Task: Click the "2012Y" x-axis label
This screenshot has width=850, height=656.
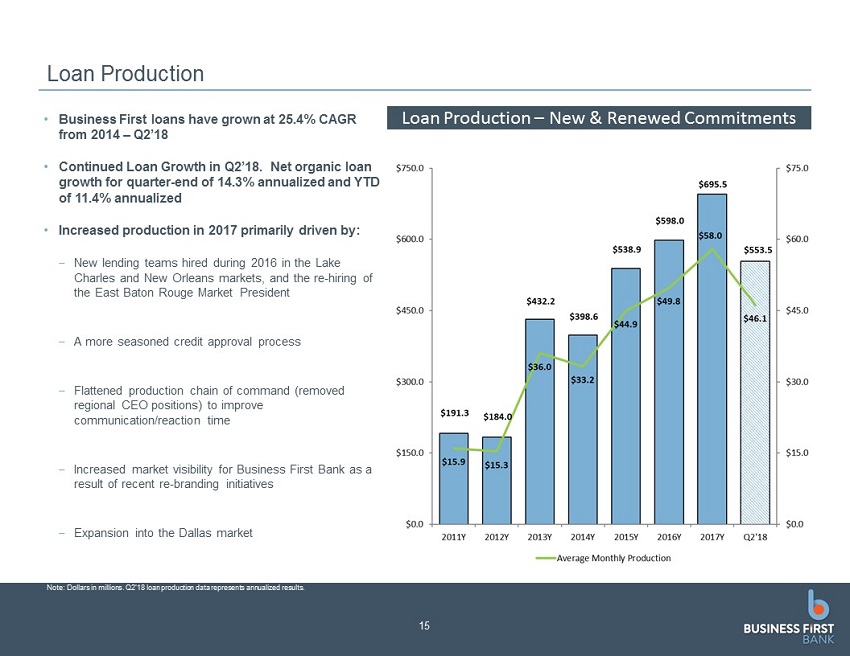Action: coord(497,537)
